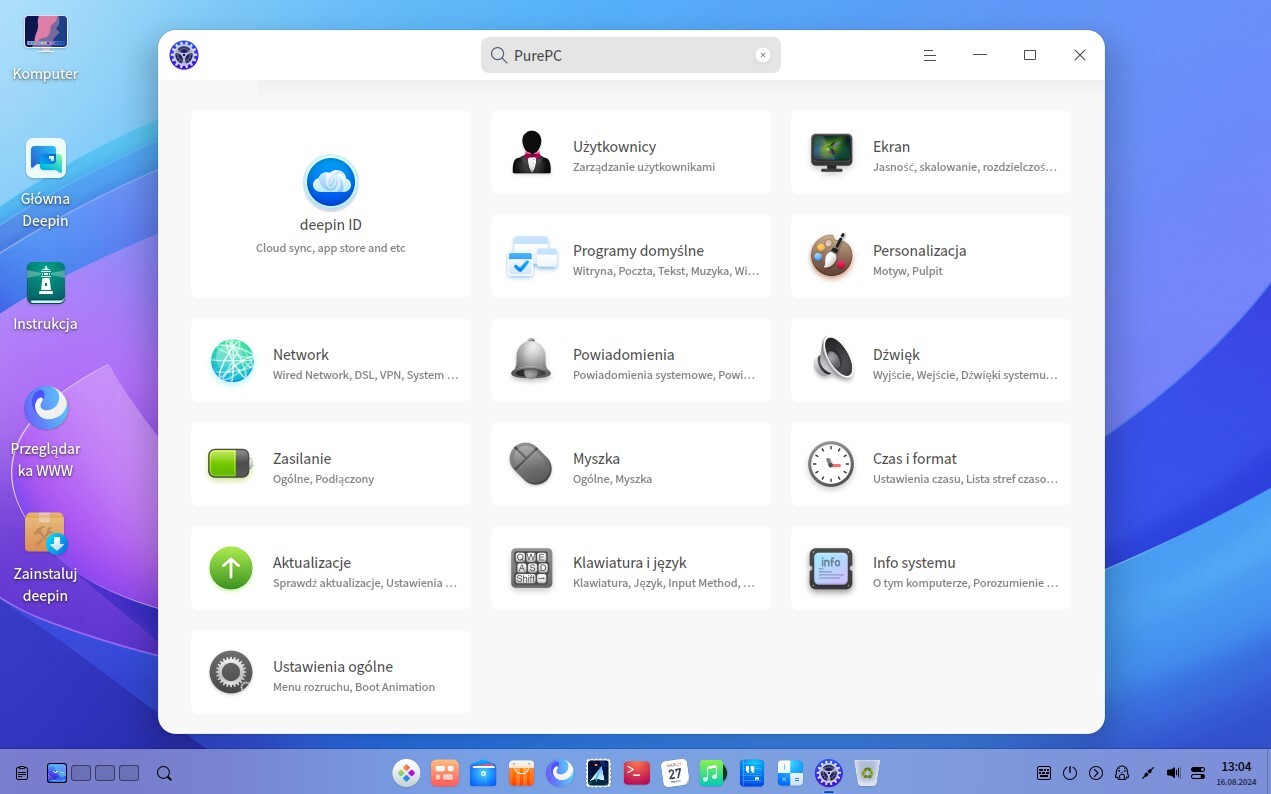Open the Trash from the dock

[x=866, y=772]
